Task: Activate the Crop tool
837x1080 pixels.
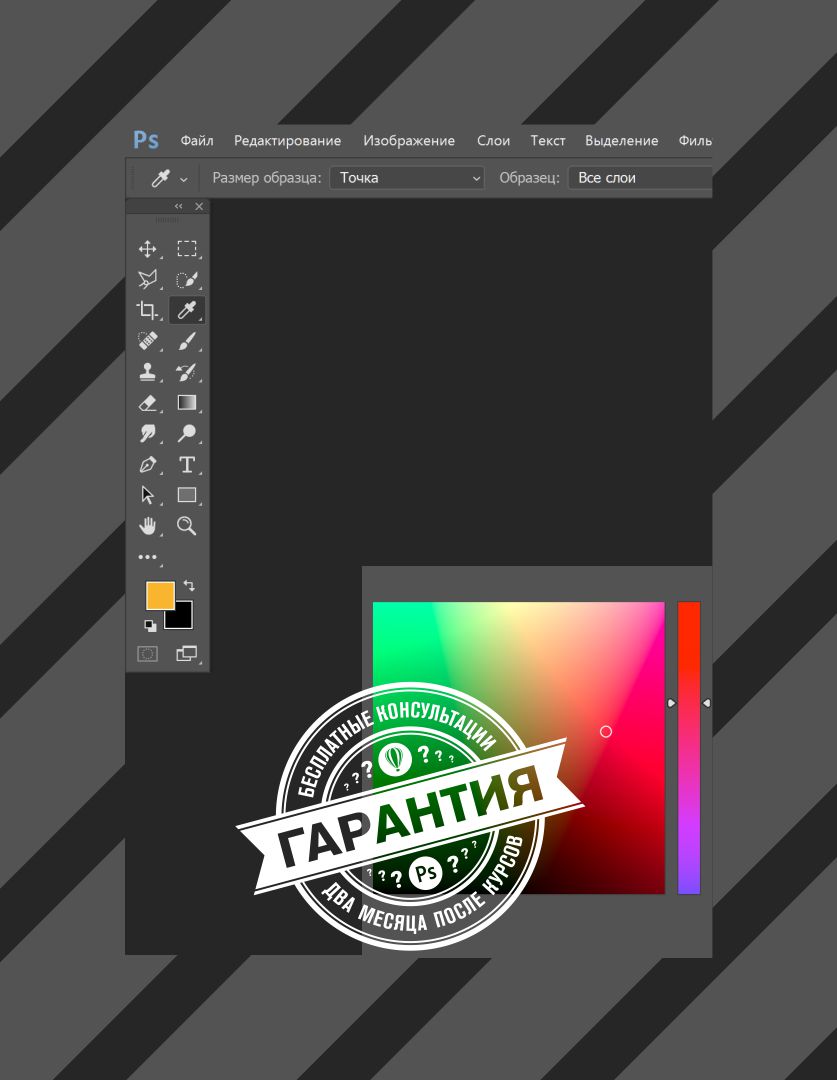Action: click(x=148, y=310)
